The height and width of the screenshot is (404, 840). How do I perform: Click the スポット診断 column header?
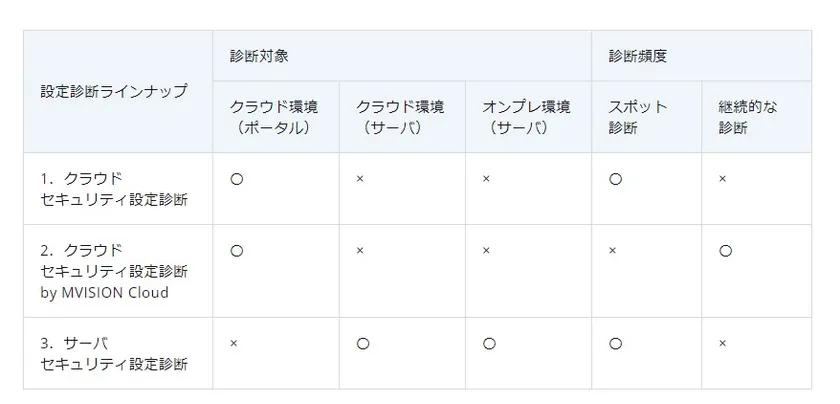(637, 117)
